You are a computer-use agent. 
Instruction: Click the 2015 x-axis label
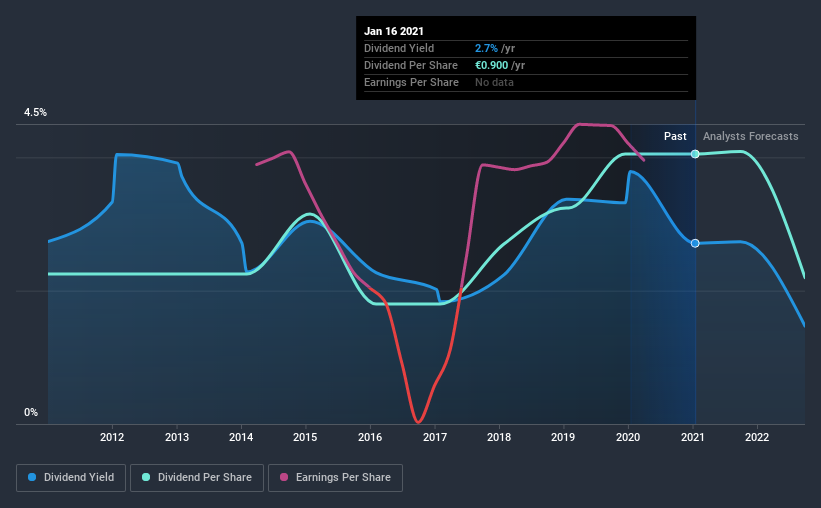[305, 437]
